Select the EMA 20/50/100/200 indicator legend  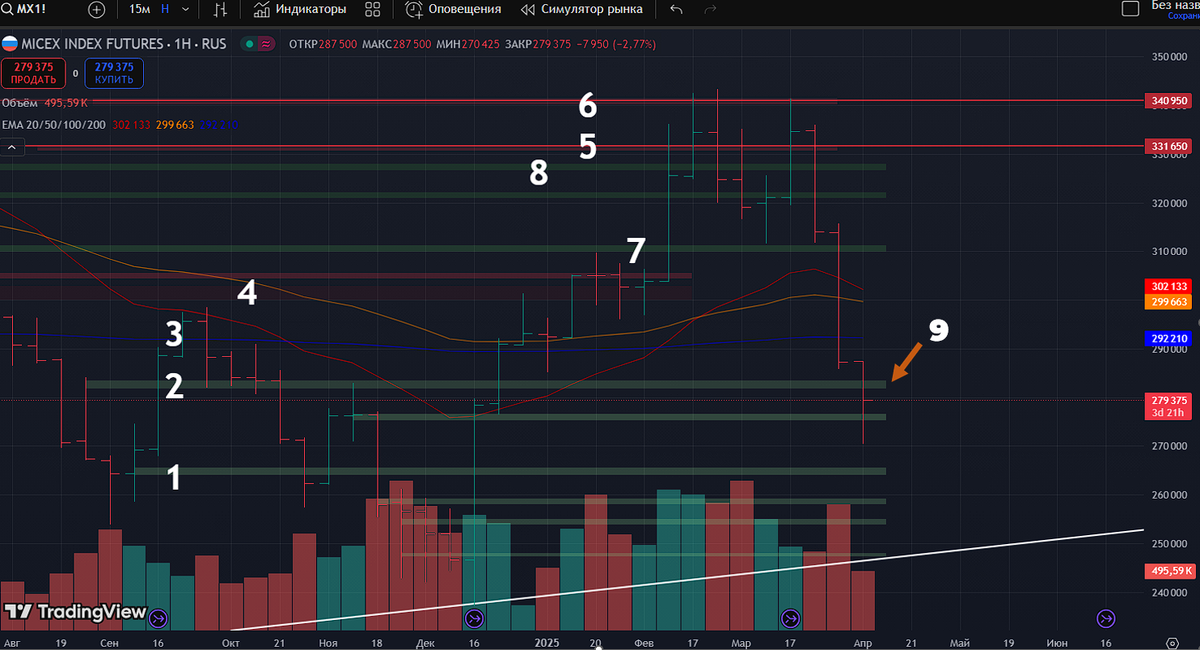(x=52, y=124)
